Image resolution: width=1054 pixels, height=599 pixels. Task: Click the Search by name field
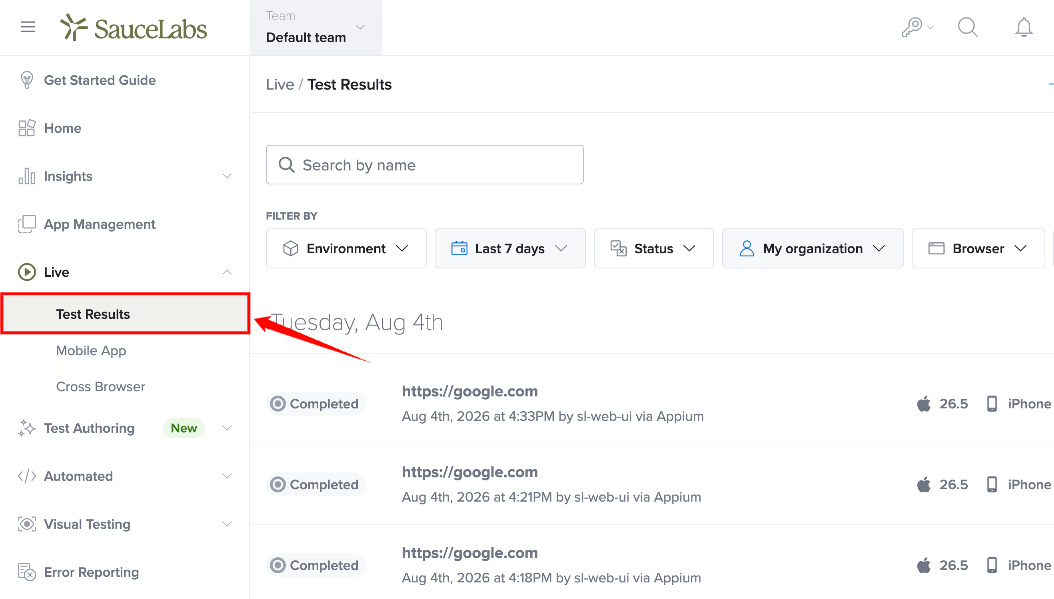click(425, 165)
